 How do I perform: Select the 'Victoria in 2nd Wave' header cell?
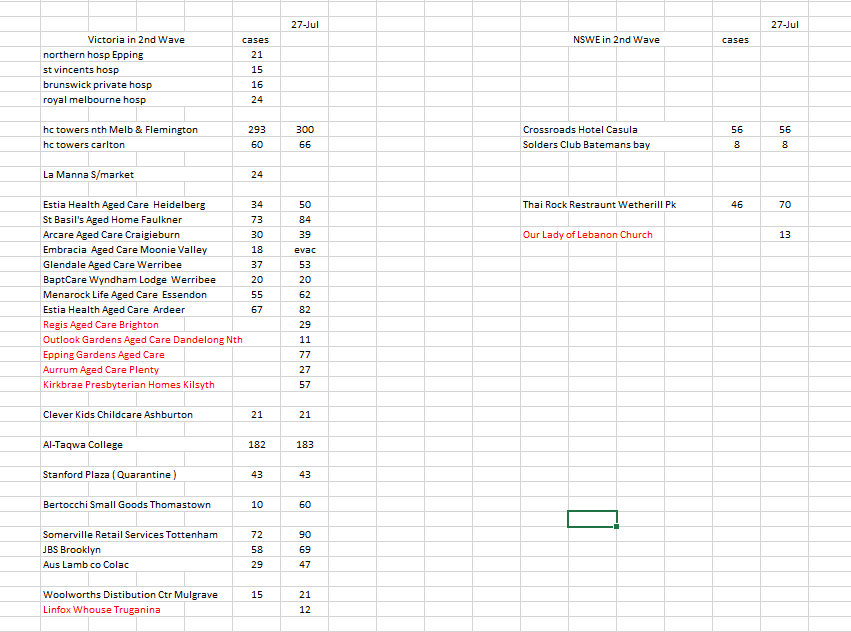tap(136, 40)
